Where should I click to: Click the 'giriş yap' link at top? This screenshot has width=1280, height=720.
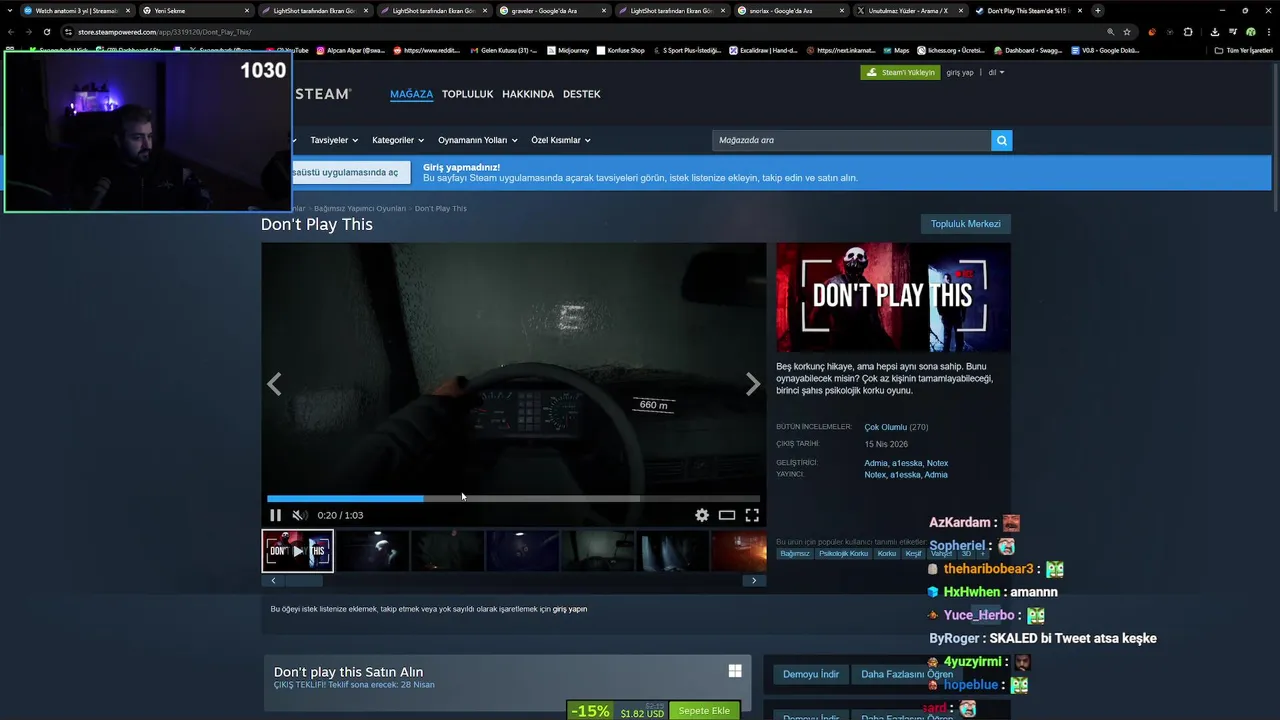click(x=960, y=72)
